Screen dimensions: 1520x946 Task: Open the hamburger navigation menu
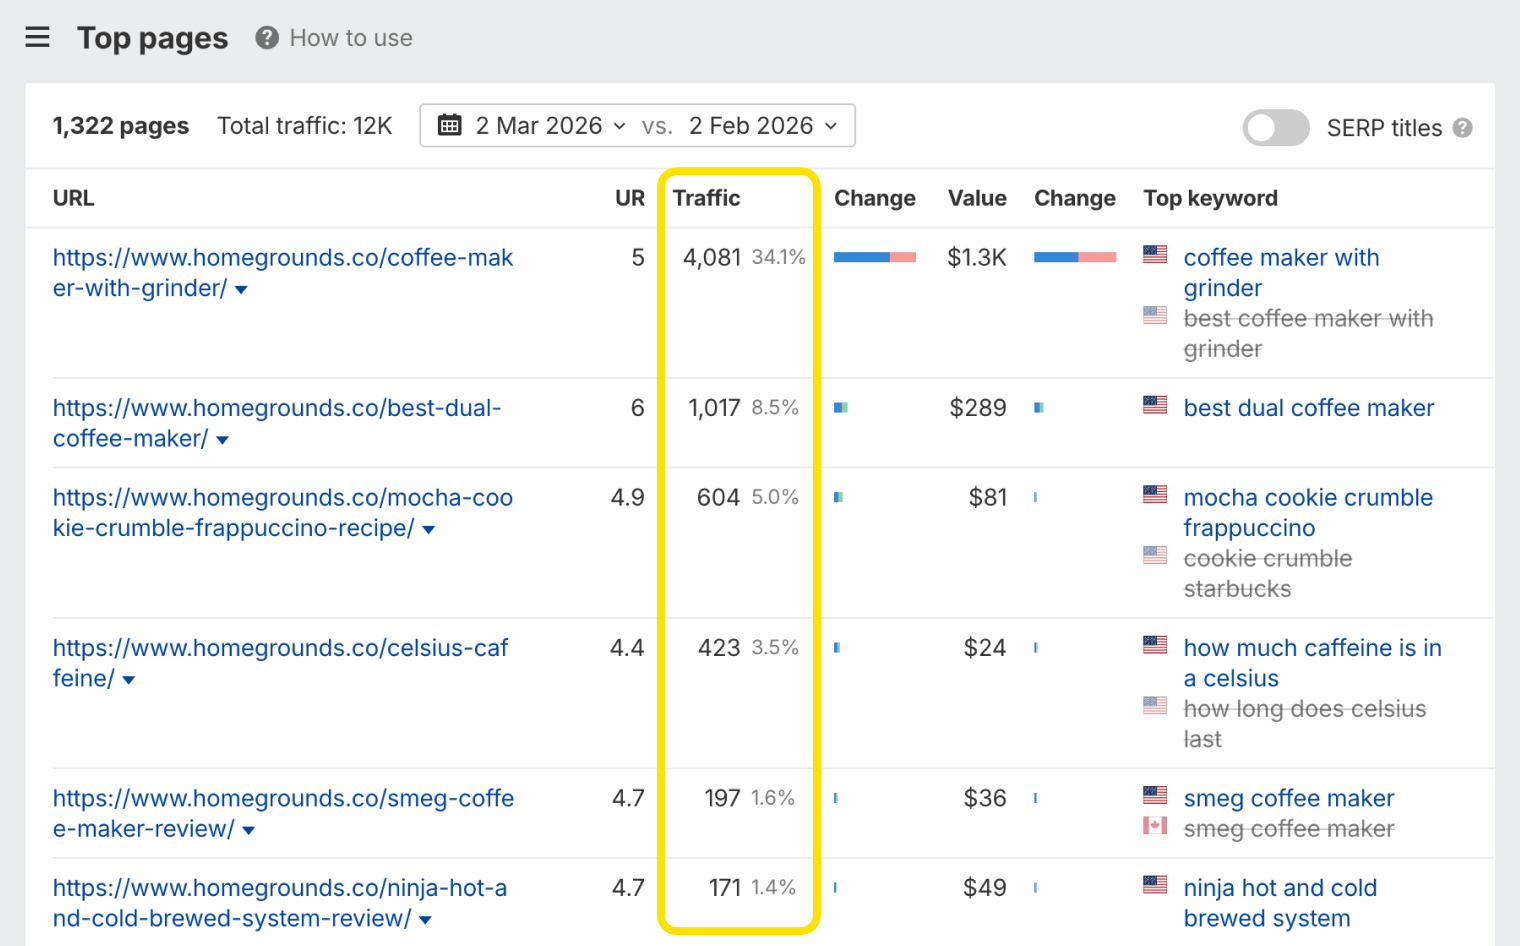click(x=37, y=37)
